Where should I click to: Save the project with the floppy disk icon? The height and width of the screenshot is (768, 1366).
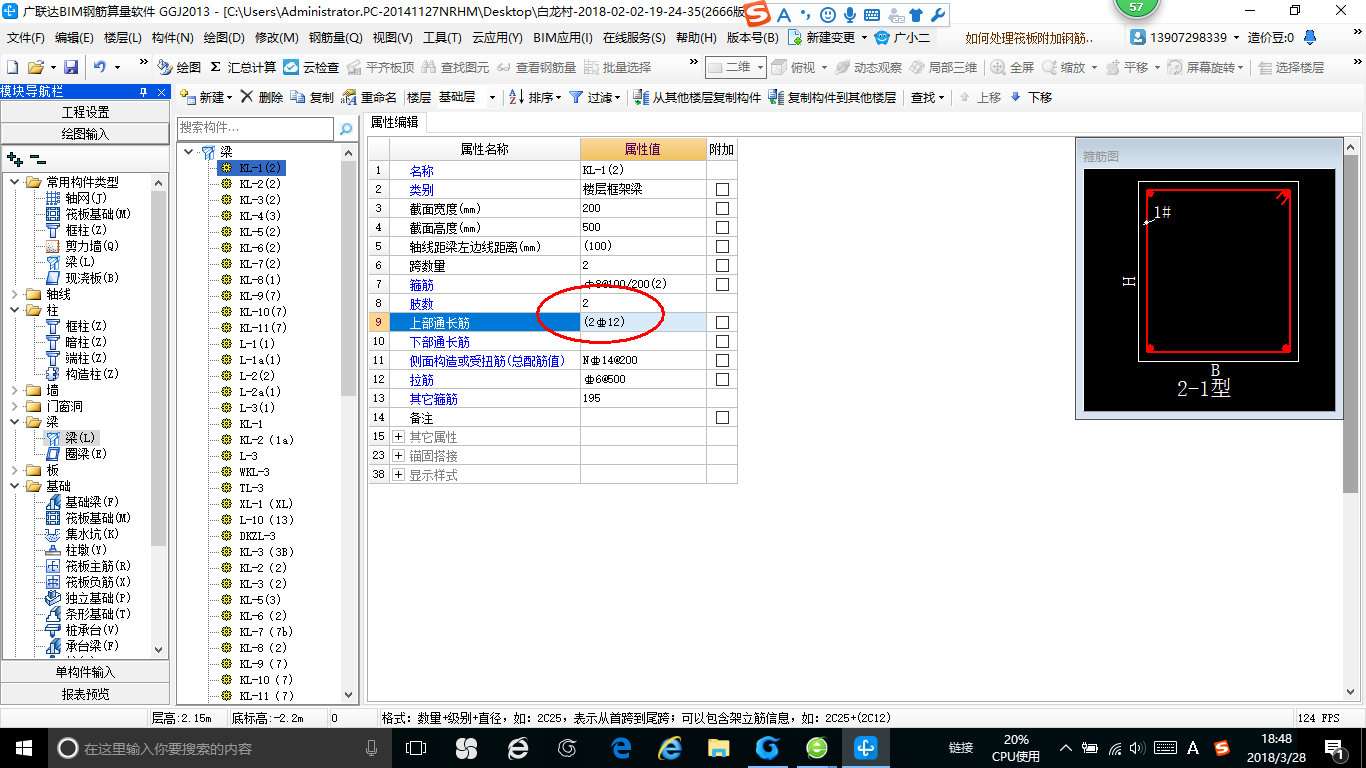coord(71,67)
